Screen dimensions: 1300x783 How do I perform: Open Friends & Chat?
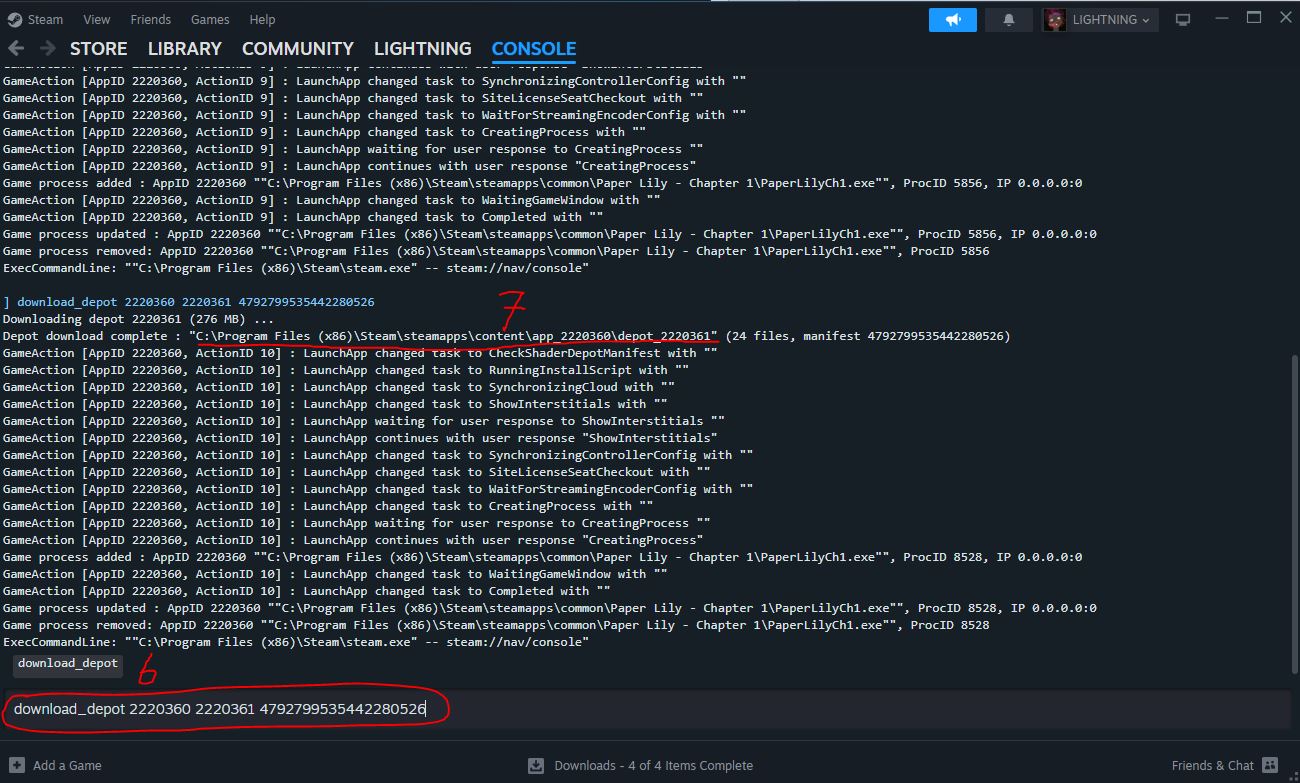pos(1212,765)
